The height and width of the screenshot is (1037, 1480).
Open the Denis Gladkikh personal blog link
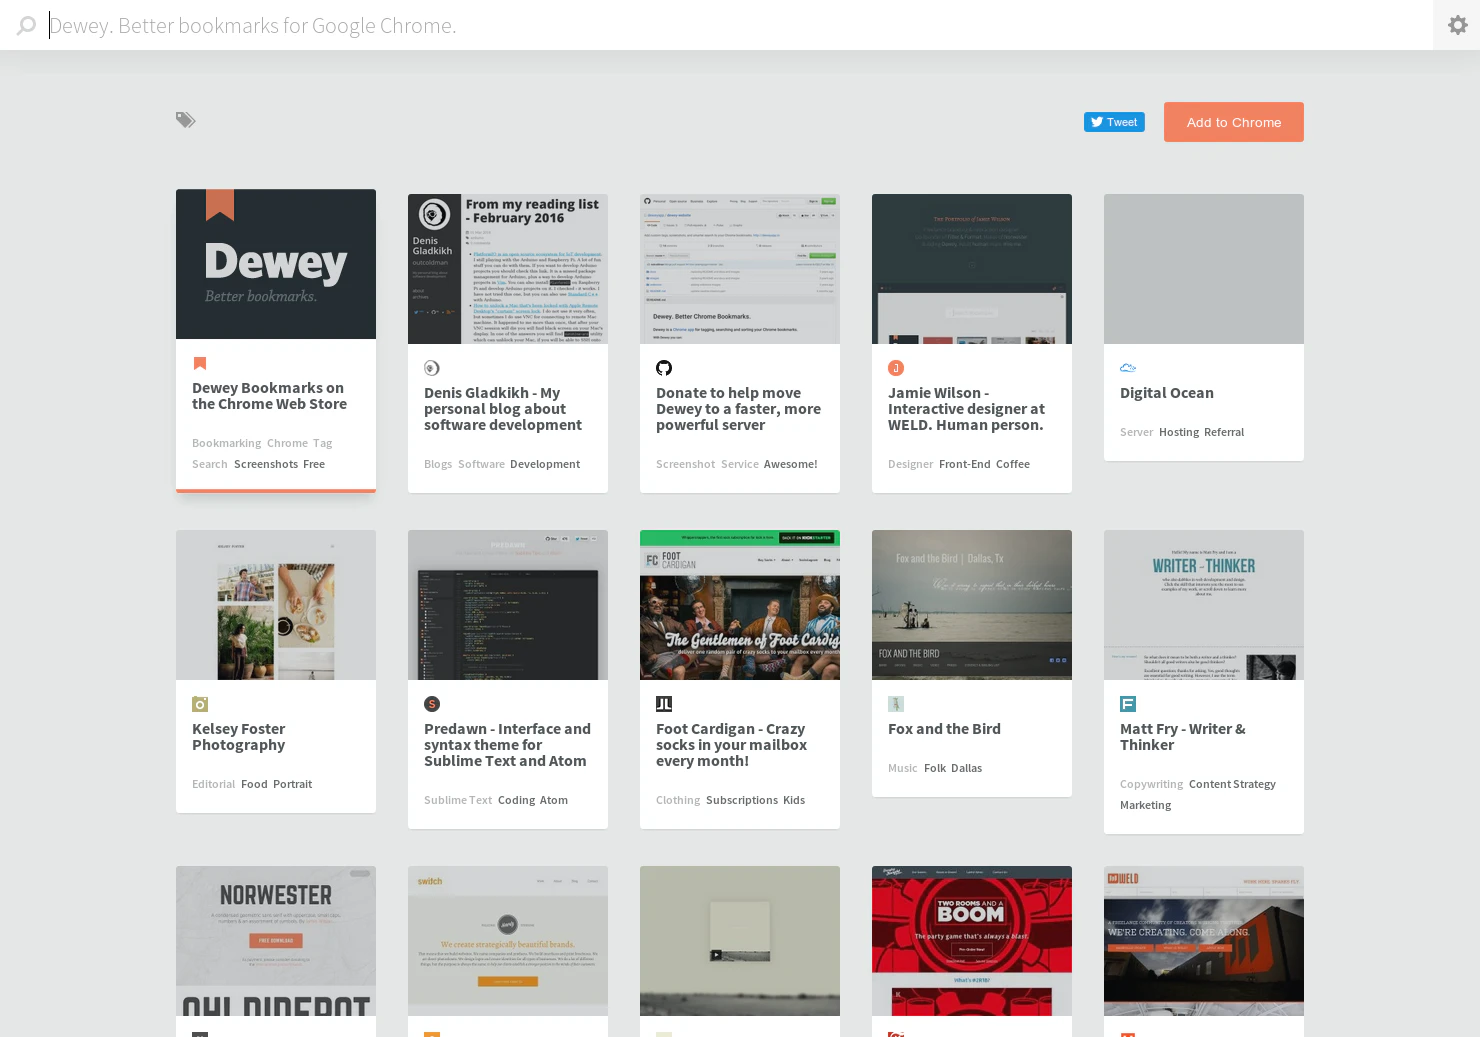click(503, 409)
